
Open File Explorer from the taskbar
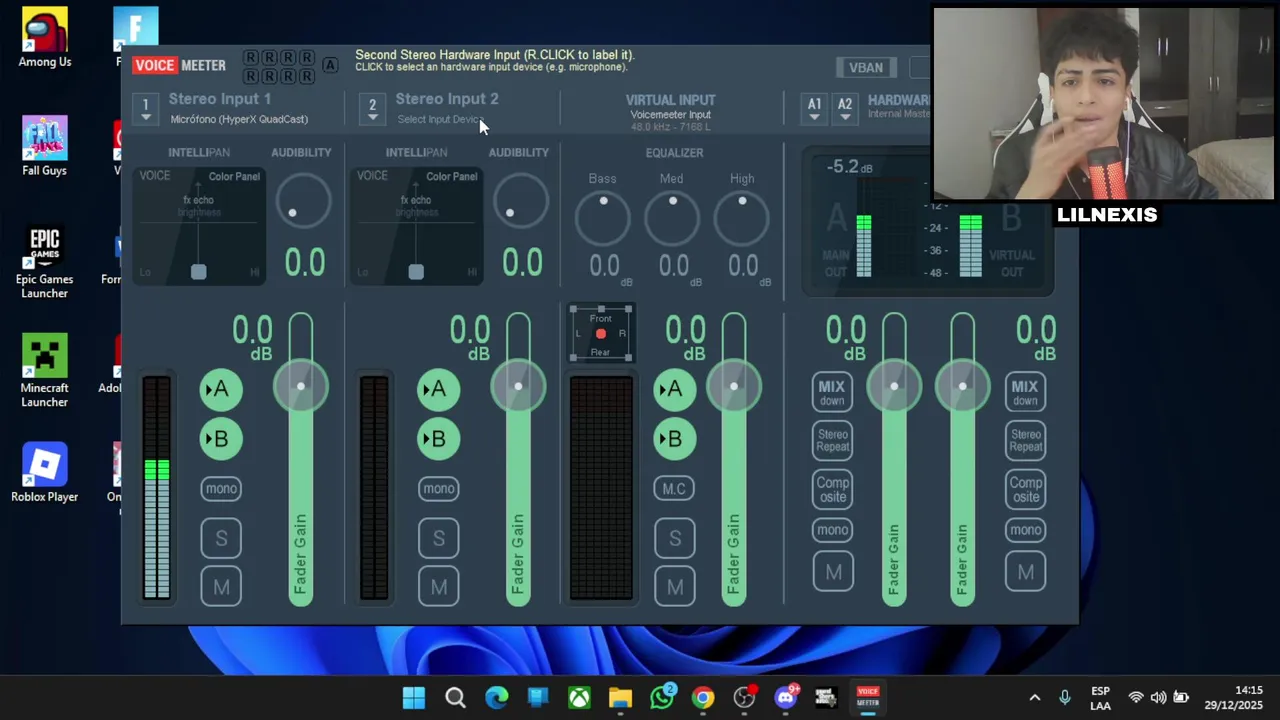[620, 697]
